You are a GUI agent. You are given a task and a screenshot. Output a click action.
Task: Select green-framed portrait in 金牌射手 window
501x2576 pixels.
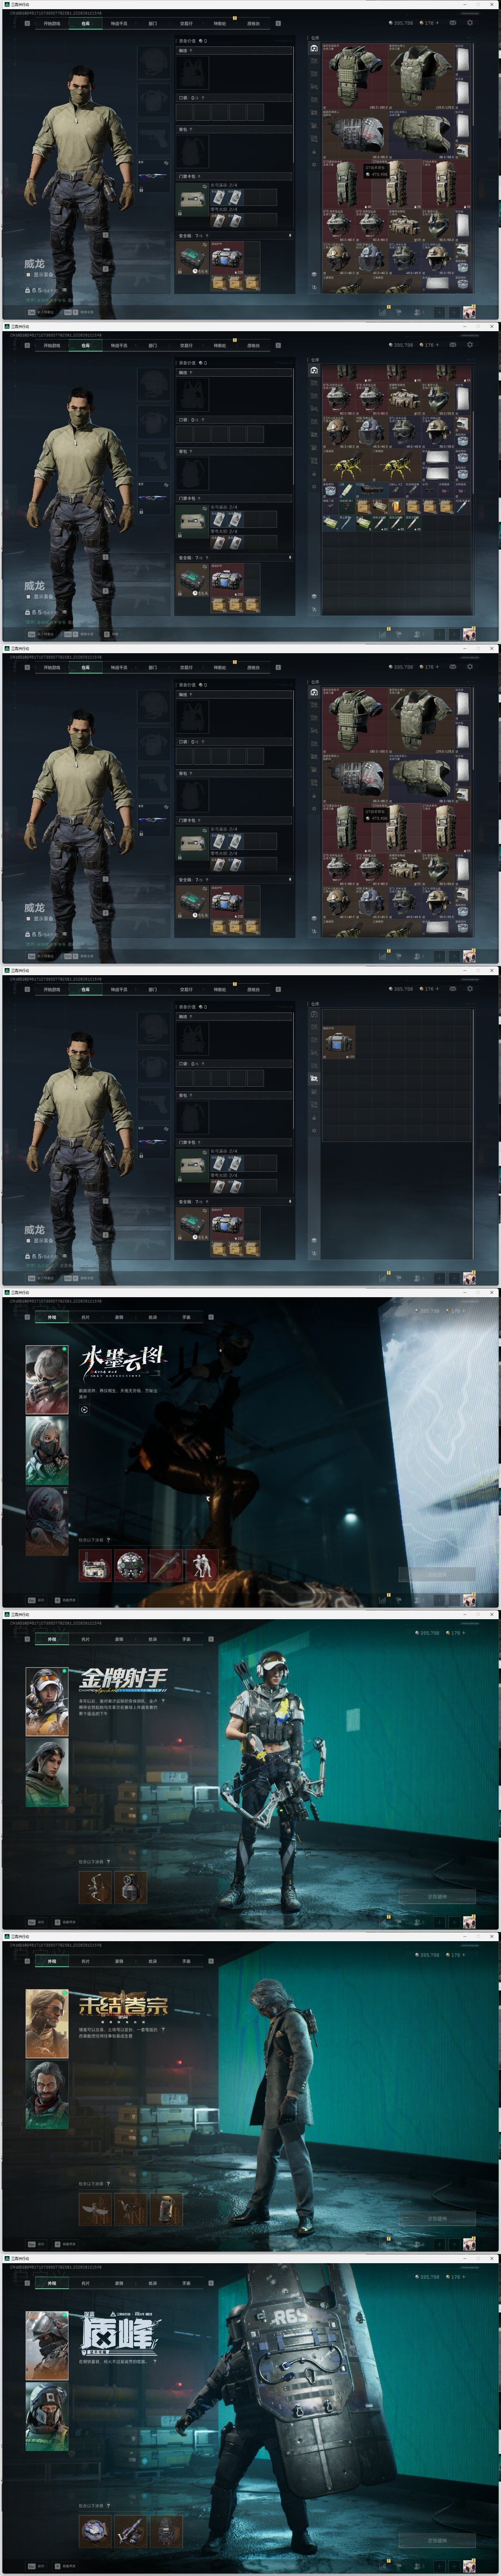point(47,1772)
